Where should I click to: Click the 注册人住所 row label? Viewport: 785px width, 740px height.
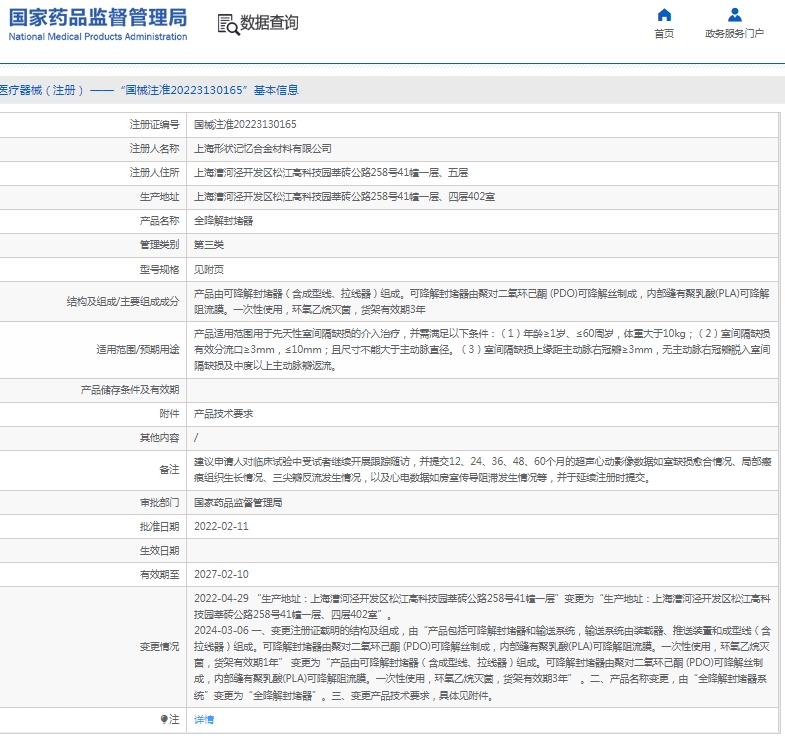(x=154, y=172)
